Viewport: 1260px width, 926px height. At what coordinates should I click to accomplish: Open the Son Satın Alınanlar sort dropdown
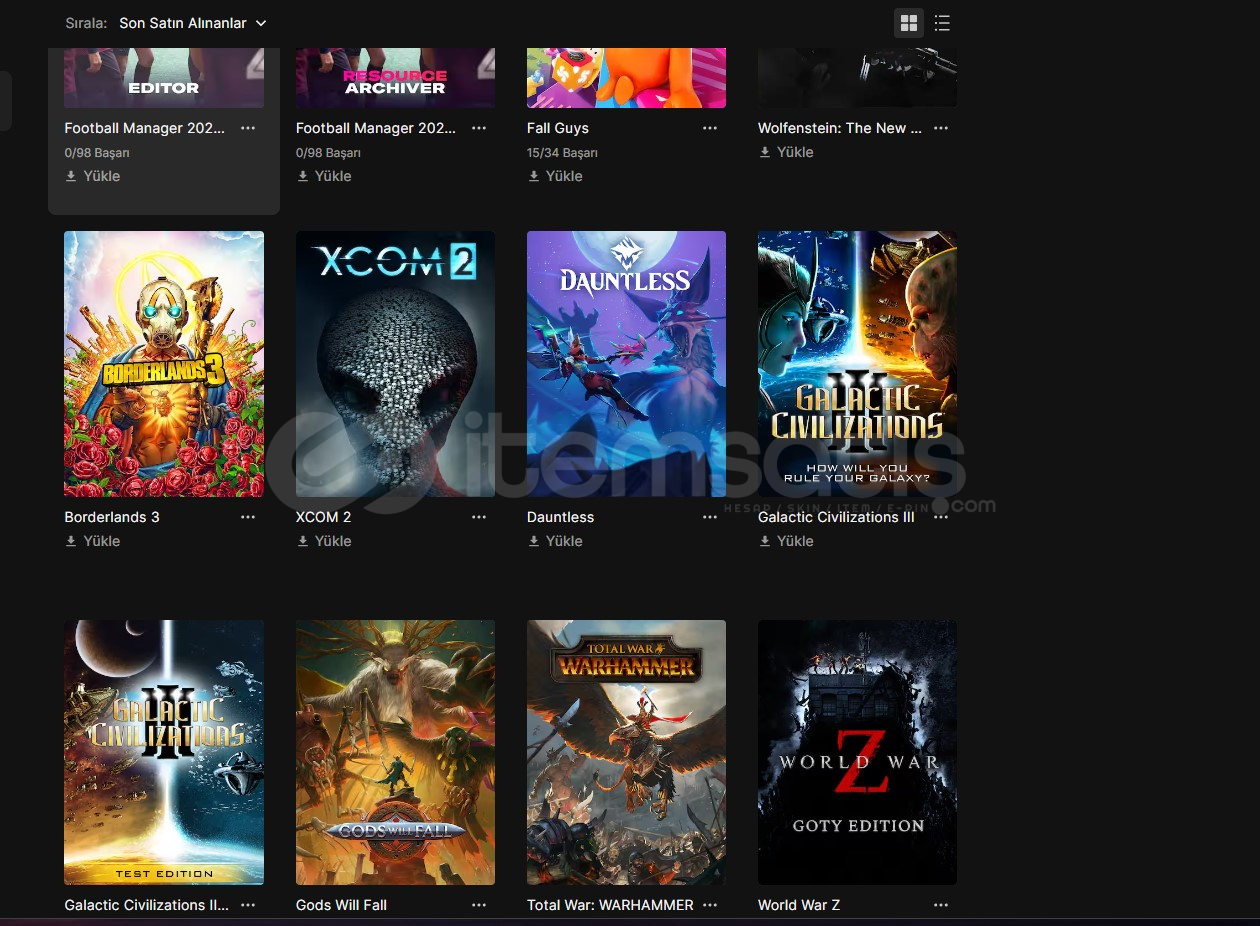pyautogui.click(x=193, y=23)
